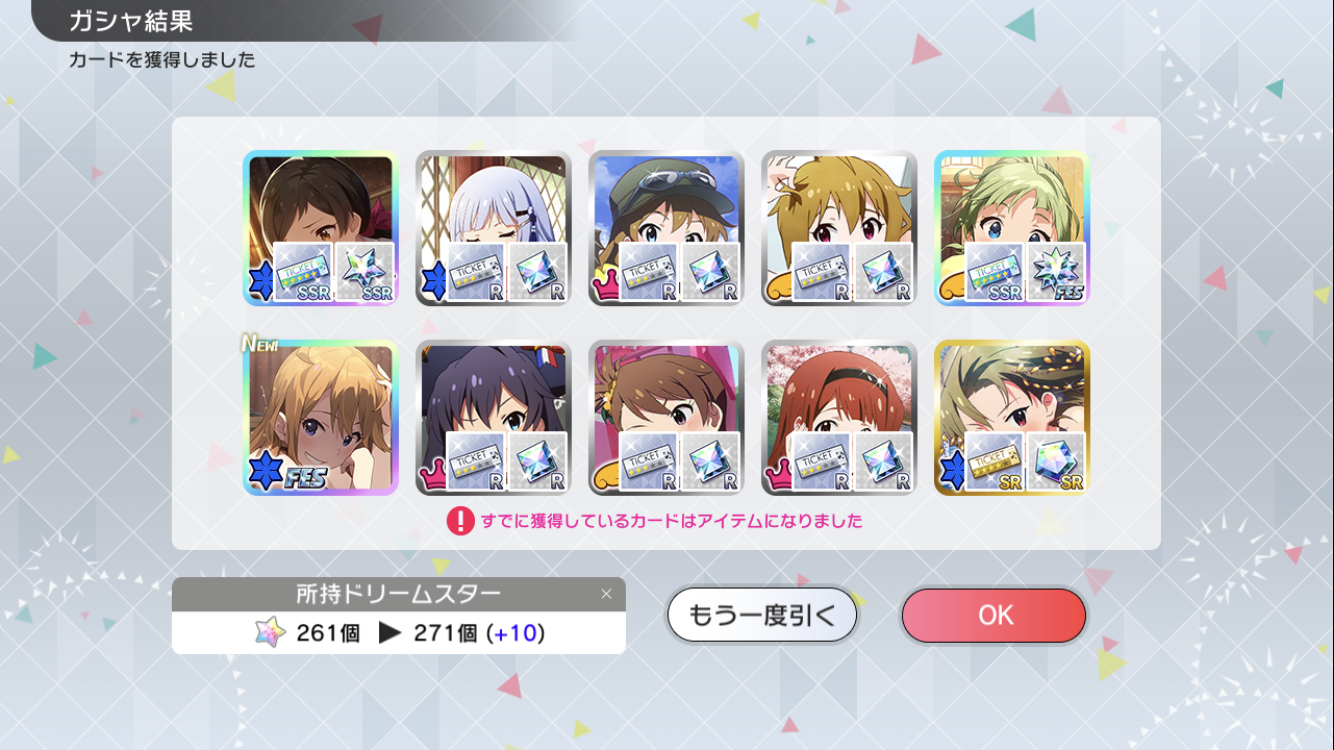Open the gold-framed SR card
Image resolution: width=1334 pixels, height=750 pixels.
pyautogui.click(x=1012, y=417)
